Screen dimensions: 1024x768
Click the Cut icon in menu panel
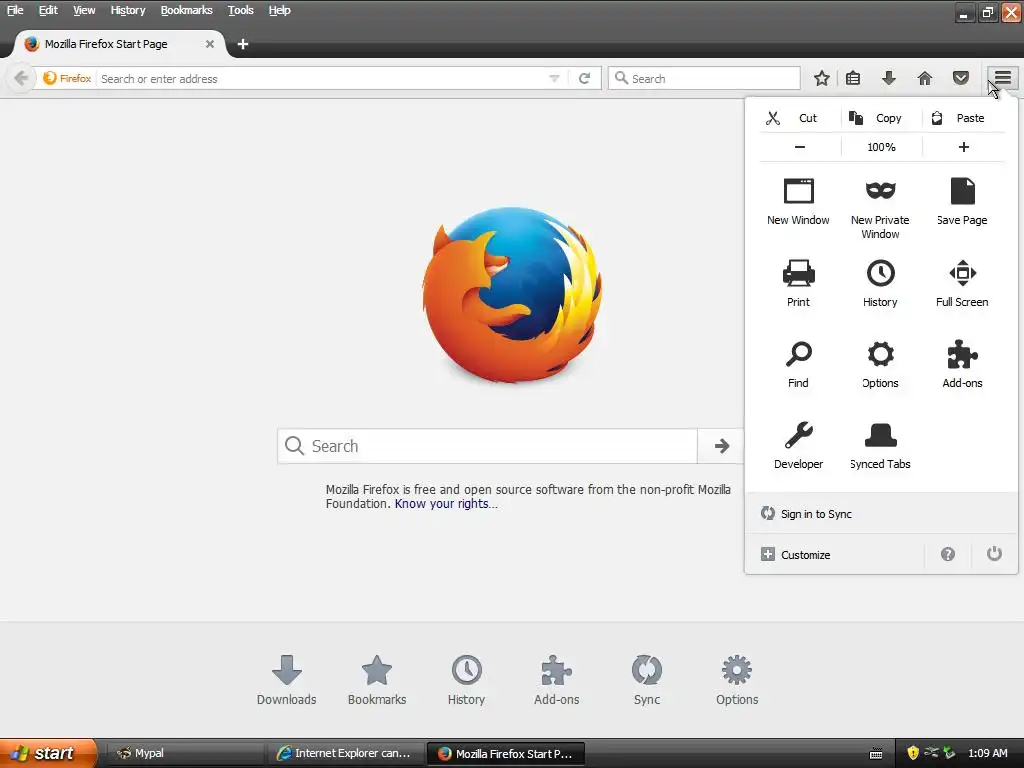tap(773, 118)
